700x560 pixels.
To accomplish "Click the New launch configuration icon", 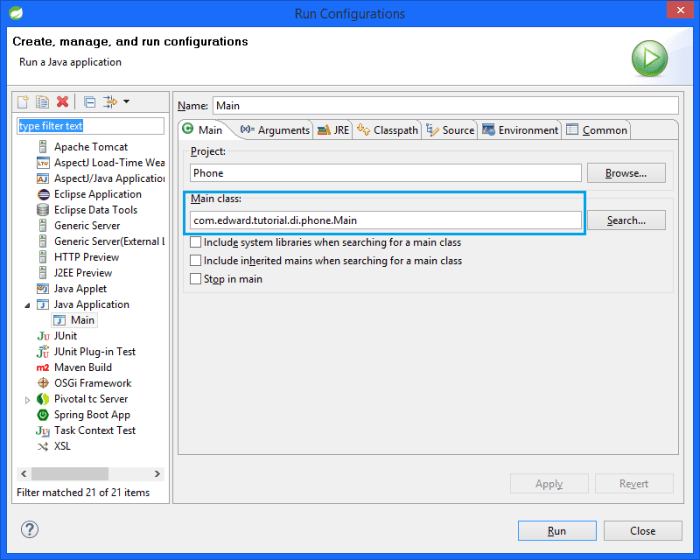I will [x=23, y=102].
